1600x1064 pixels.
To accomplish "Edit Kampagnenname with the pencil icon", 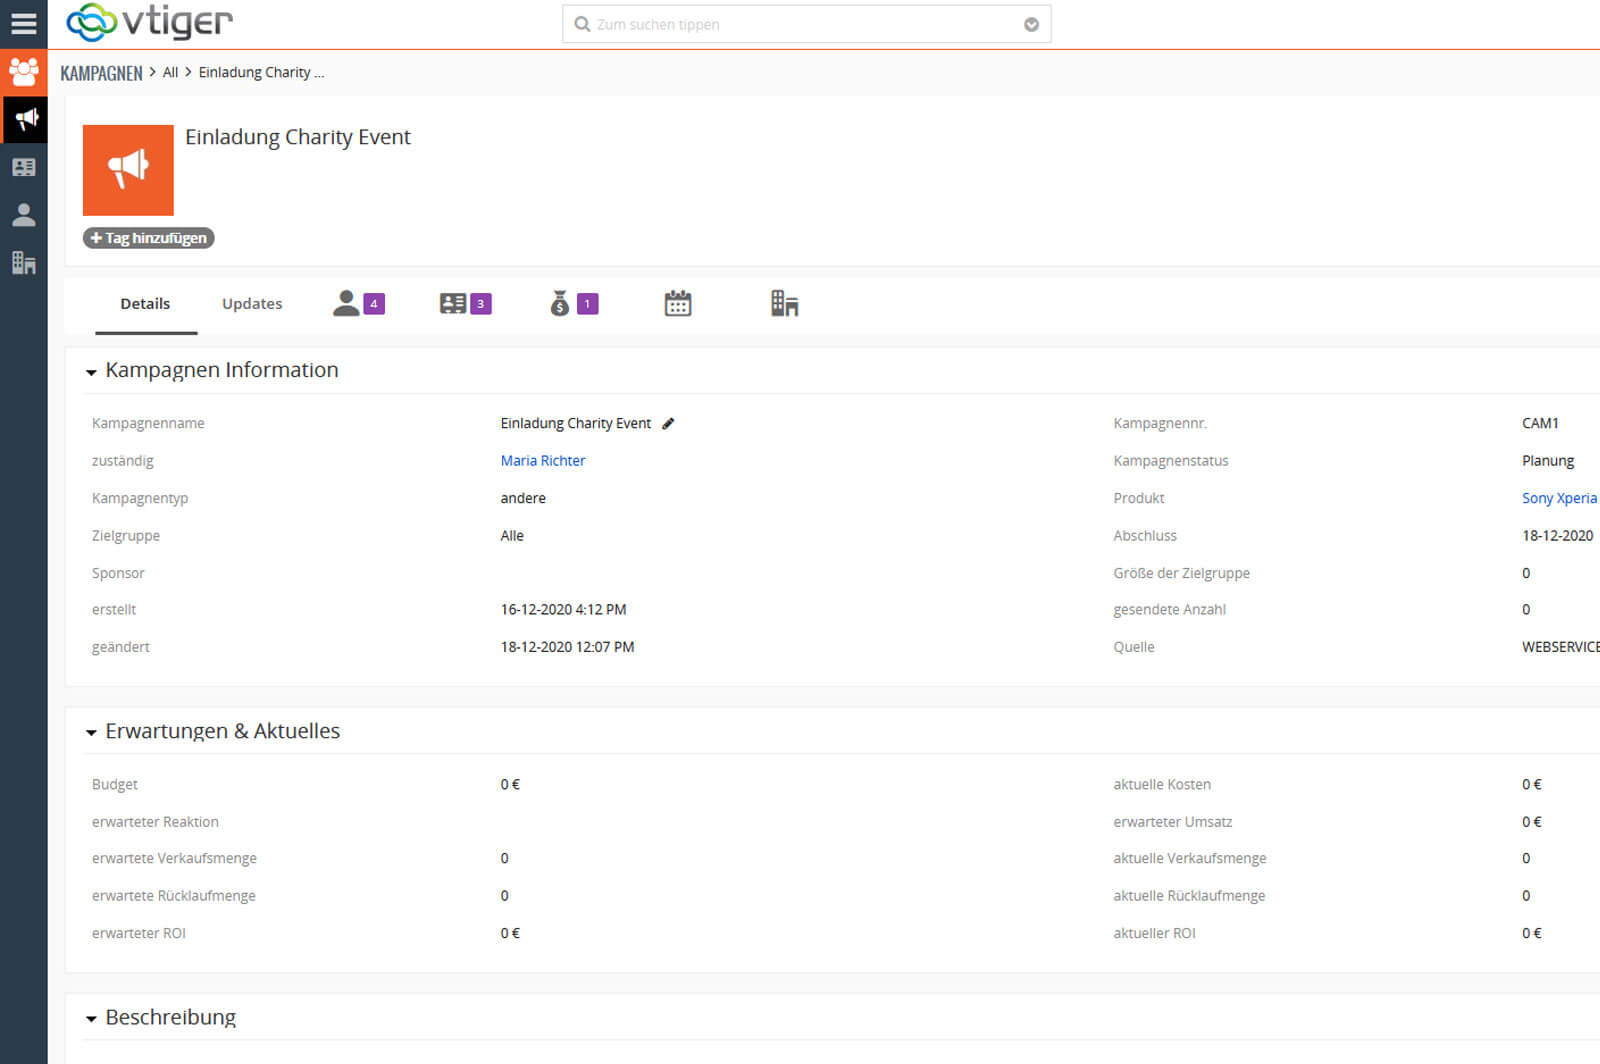I will (x=668, y=424).
